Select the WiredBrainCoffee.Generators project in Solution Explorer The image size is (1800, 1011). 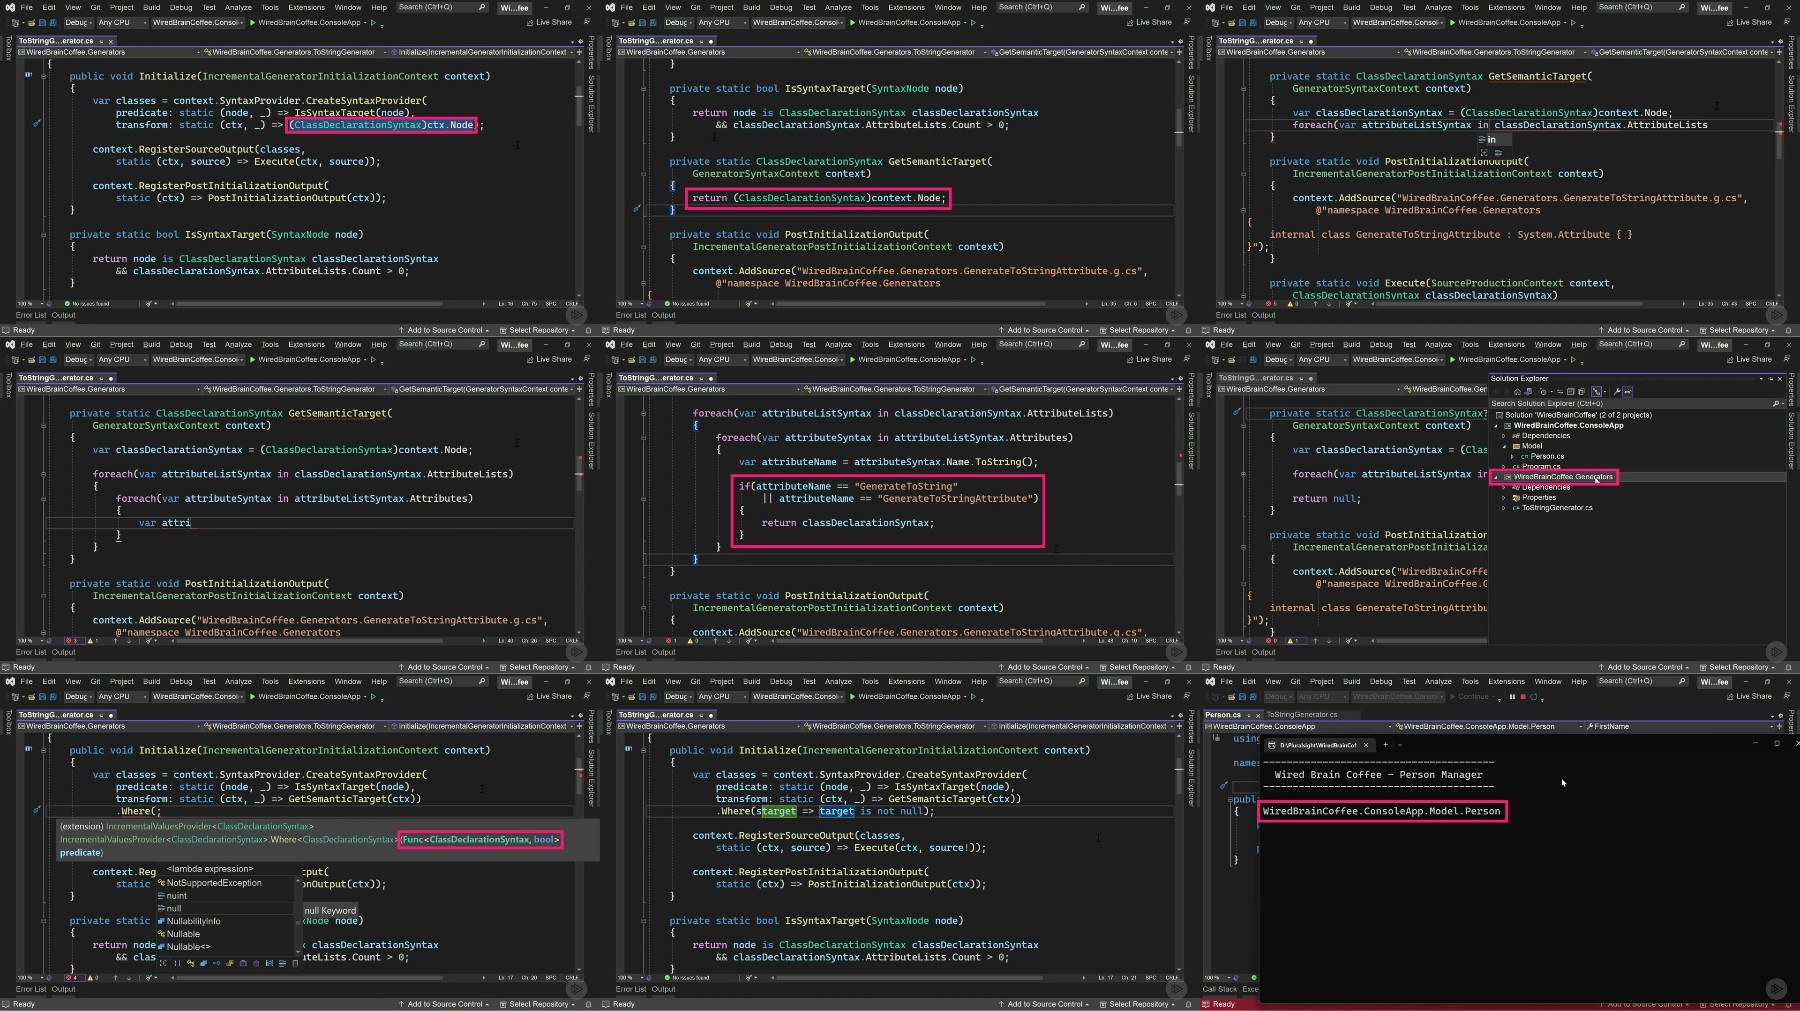(x=1563, y=477)
